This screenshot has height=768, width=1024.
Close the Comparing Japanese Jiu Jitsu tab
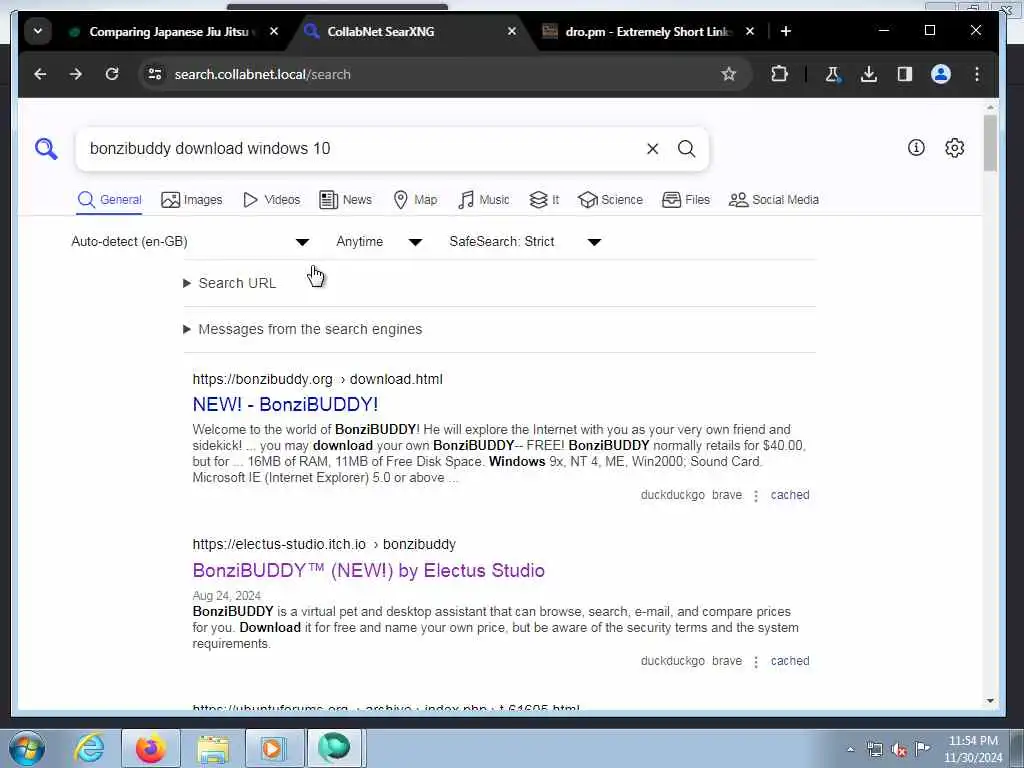click(x=274, y=31)
